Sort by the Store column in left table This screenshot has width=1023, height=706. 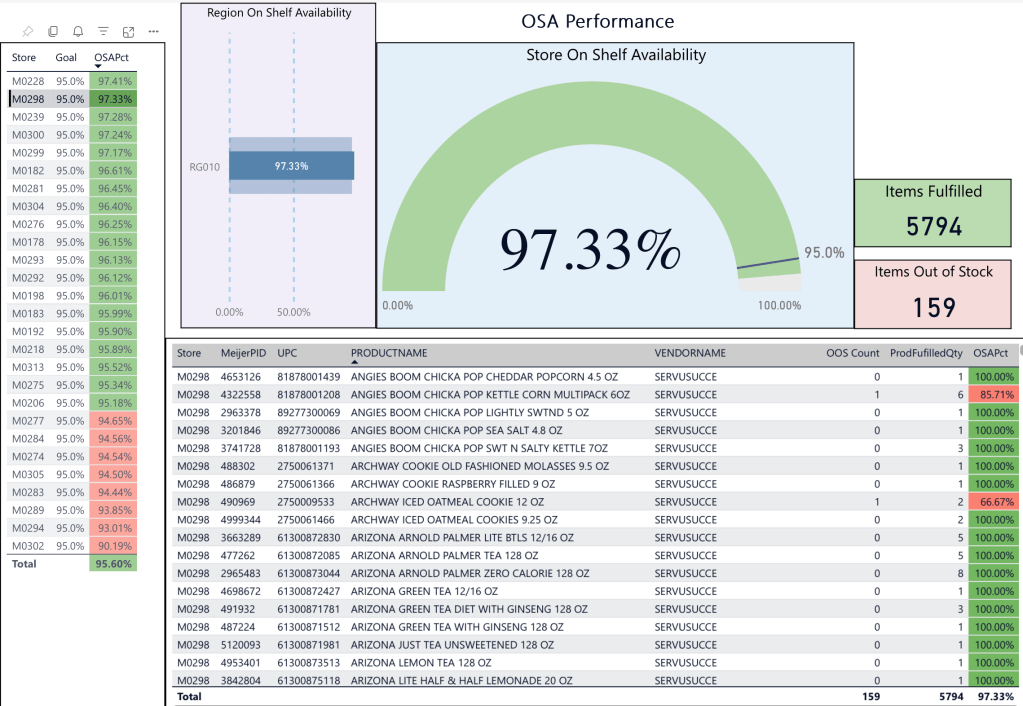[x=24, y=58]
